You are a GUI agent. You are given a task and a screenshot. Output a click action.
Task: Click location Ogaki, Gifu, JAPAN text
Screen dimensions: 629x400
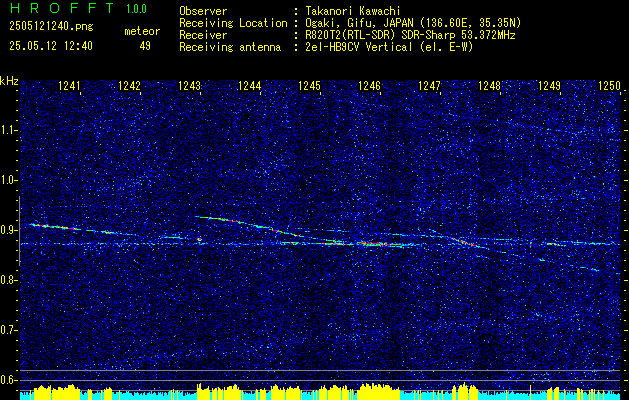(x=413, y=23)
